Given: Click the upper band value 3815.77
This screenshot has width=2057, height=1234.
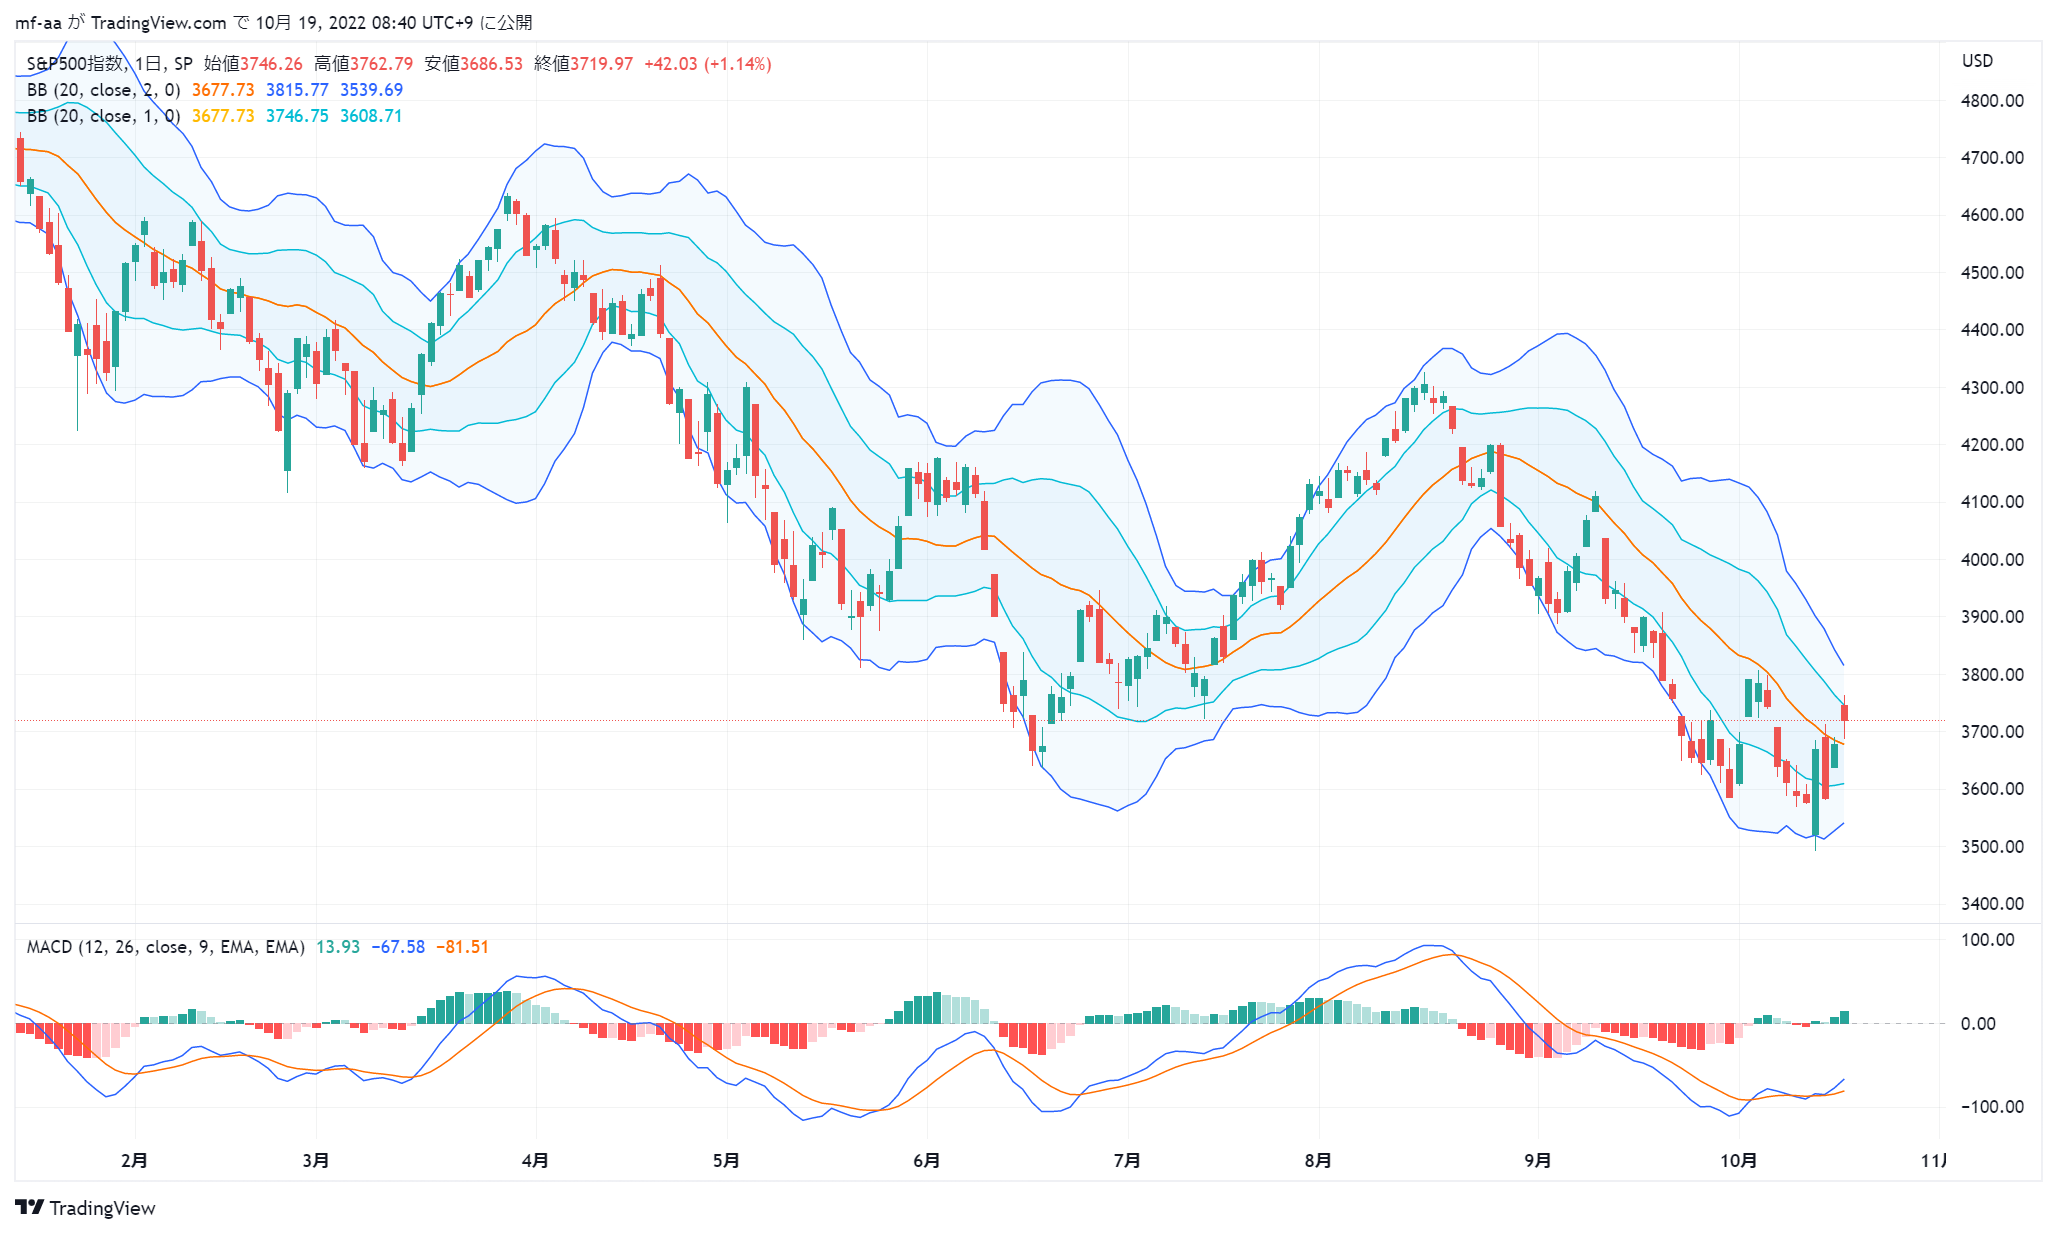Looking at the screenshot, I should 297,90.
